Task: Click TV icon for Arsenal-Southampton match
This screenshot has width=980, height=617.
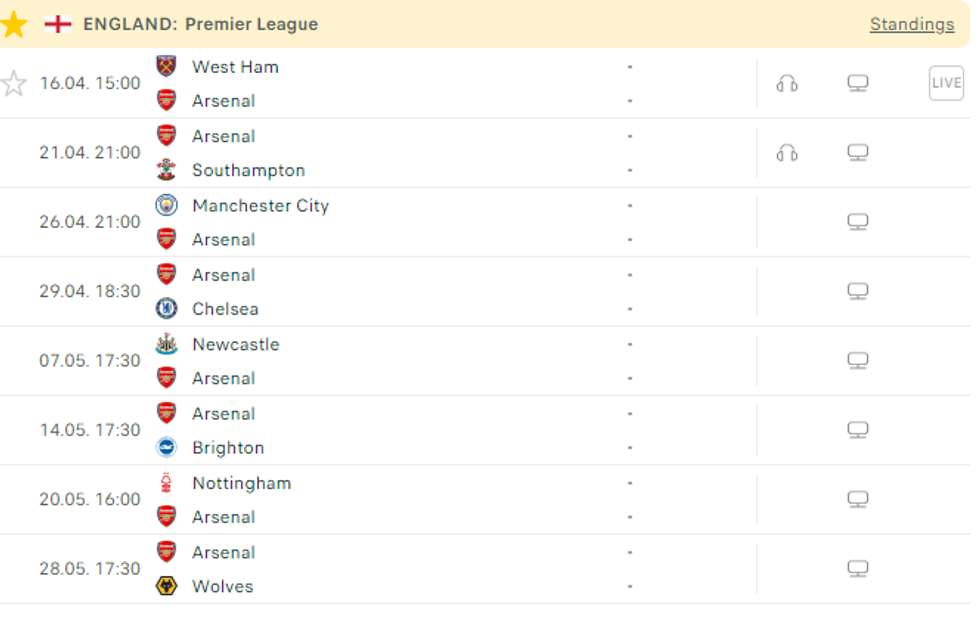Action: [857, 153]
